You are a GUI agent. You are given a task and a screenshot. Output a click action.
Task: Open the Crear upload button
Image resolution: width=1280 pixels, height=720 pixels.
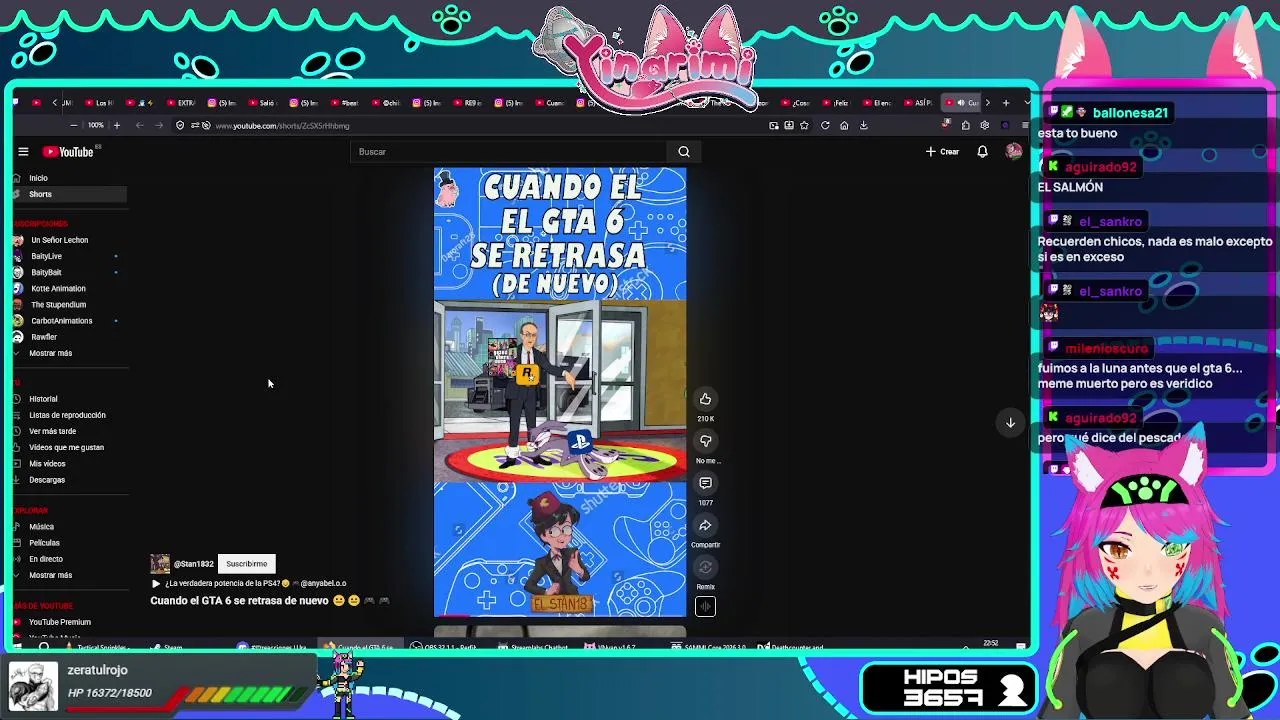click(x=942, y=152)
